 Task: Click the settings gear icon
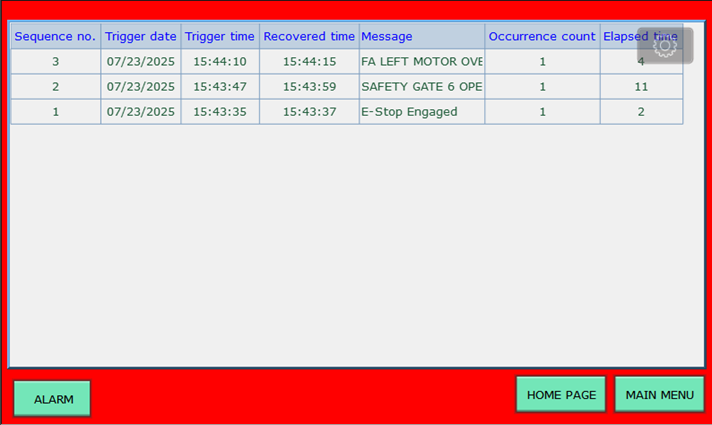click(665, 46)
